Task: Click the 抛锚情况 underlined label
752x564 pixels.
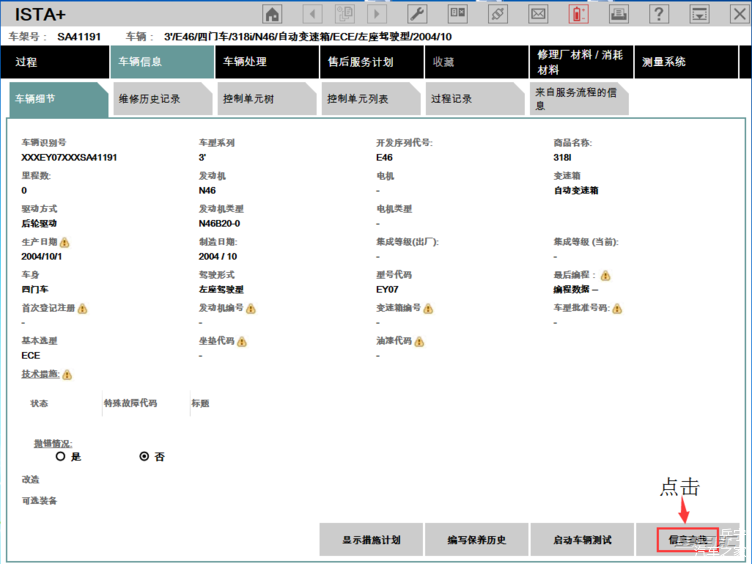Action: coord(53,444)
